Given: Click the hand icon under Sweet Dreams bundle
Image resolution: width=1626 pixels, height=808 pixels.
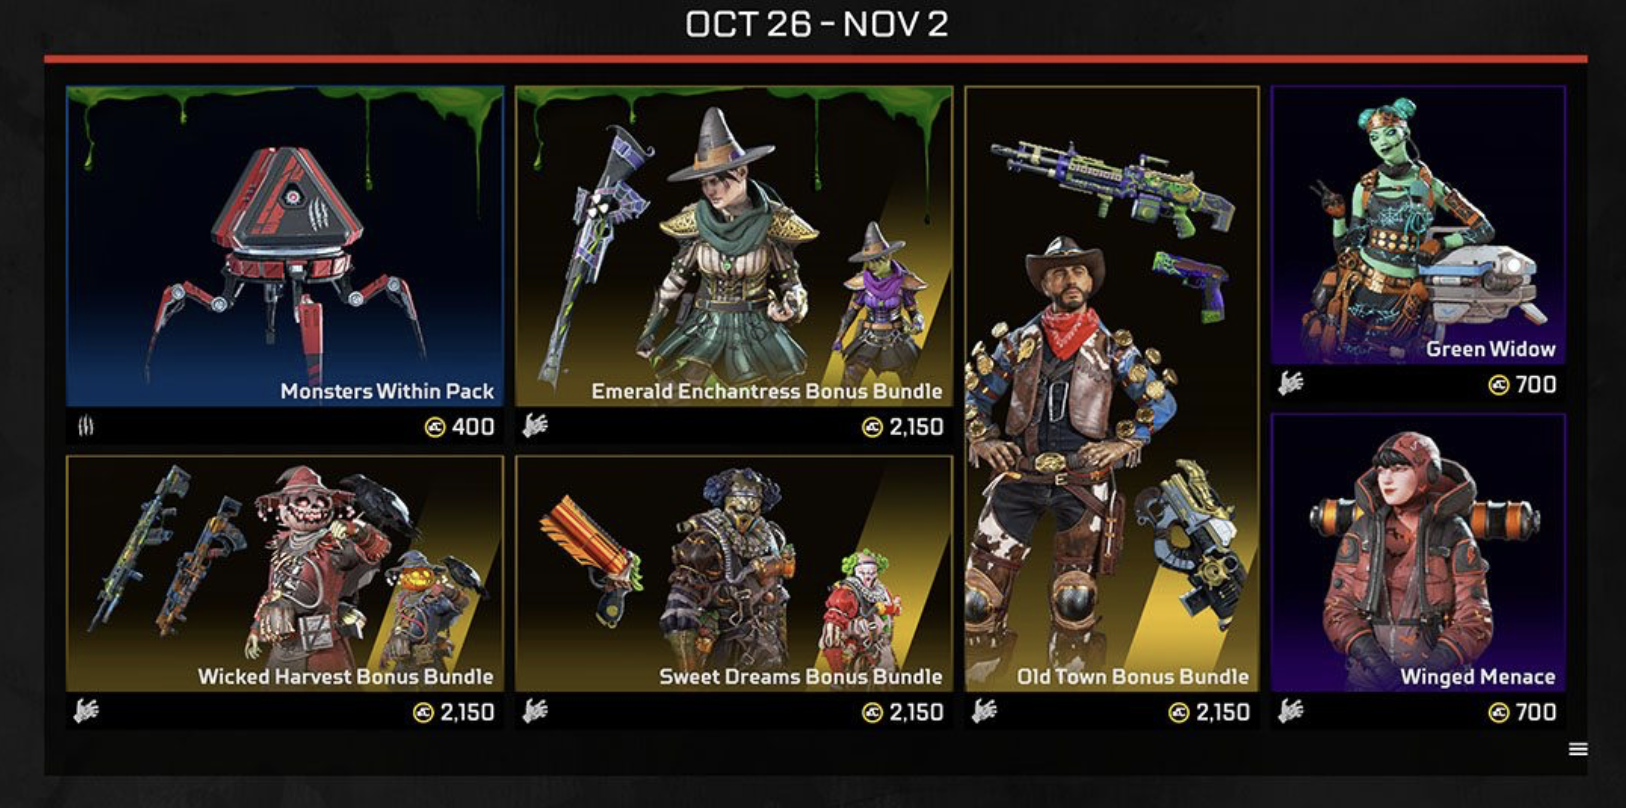Looking at the screenshot, I should (535, 711).
